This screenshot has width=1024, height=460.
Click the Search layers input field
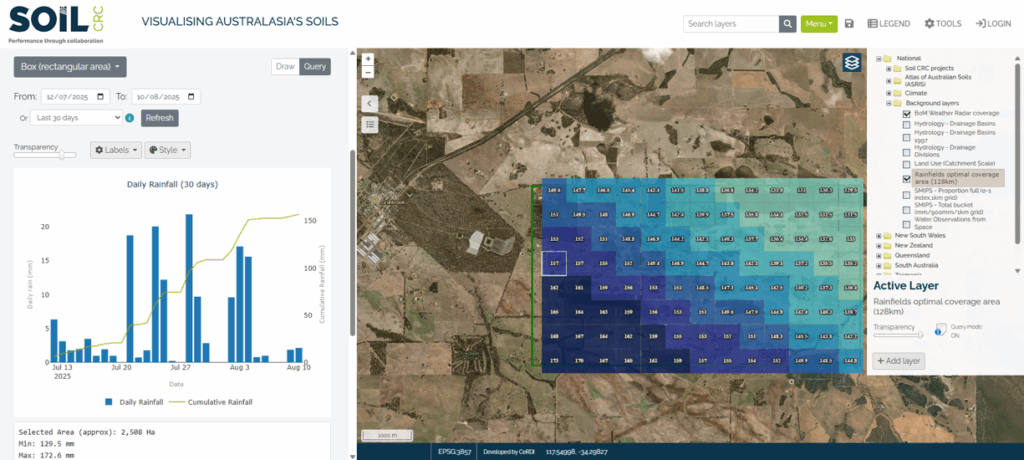coord(731,23)
